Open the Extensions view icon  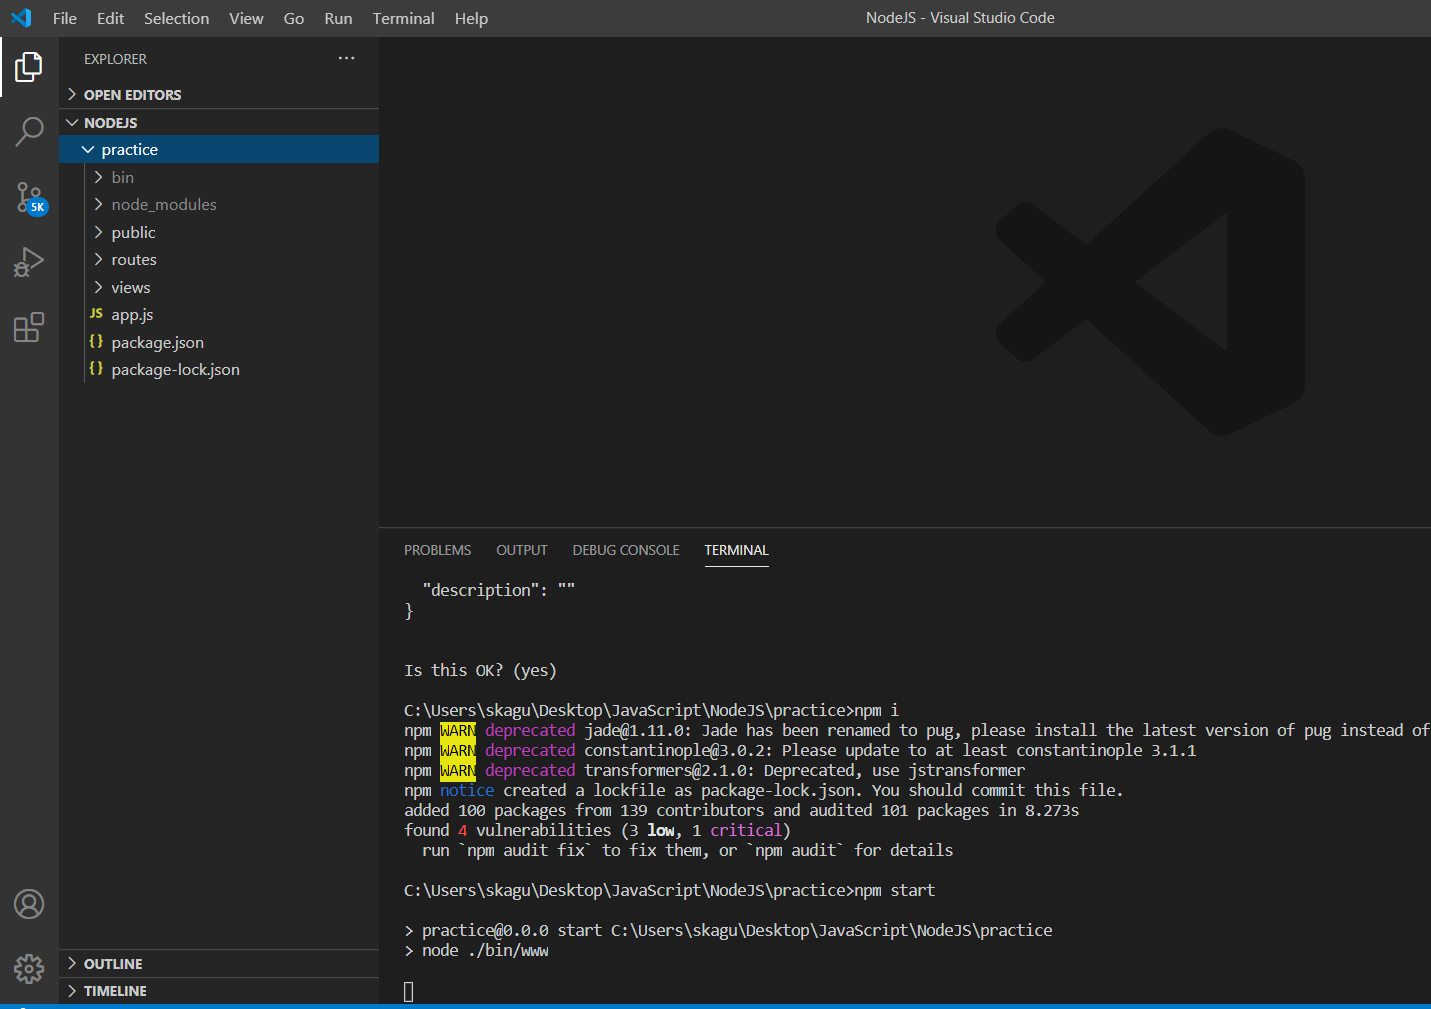pos(29,327)
